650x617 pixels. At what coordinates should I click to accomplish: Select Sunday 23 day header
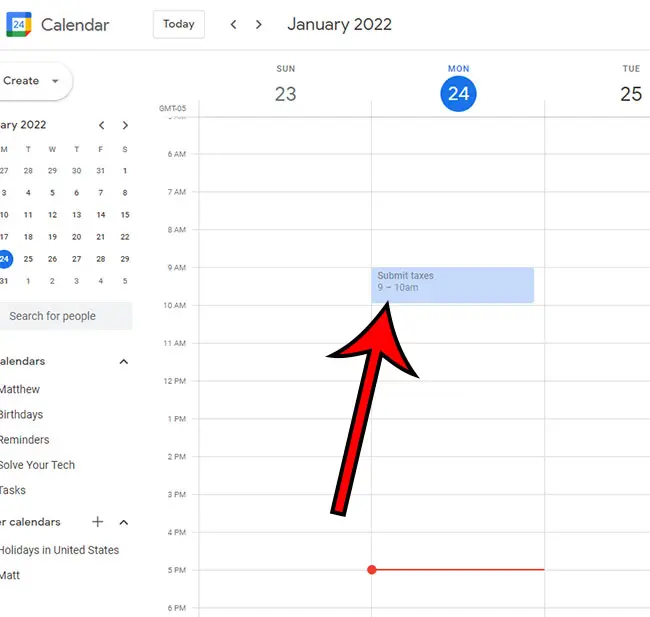(285, 94)
